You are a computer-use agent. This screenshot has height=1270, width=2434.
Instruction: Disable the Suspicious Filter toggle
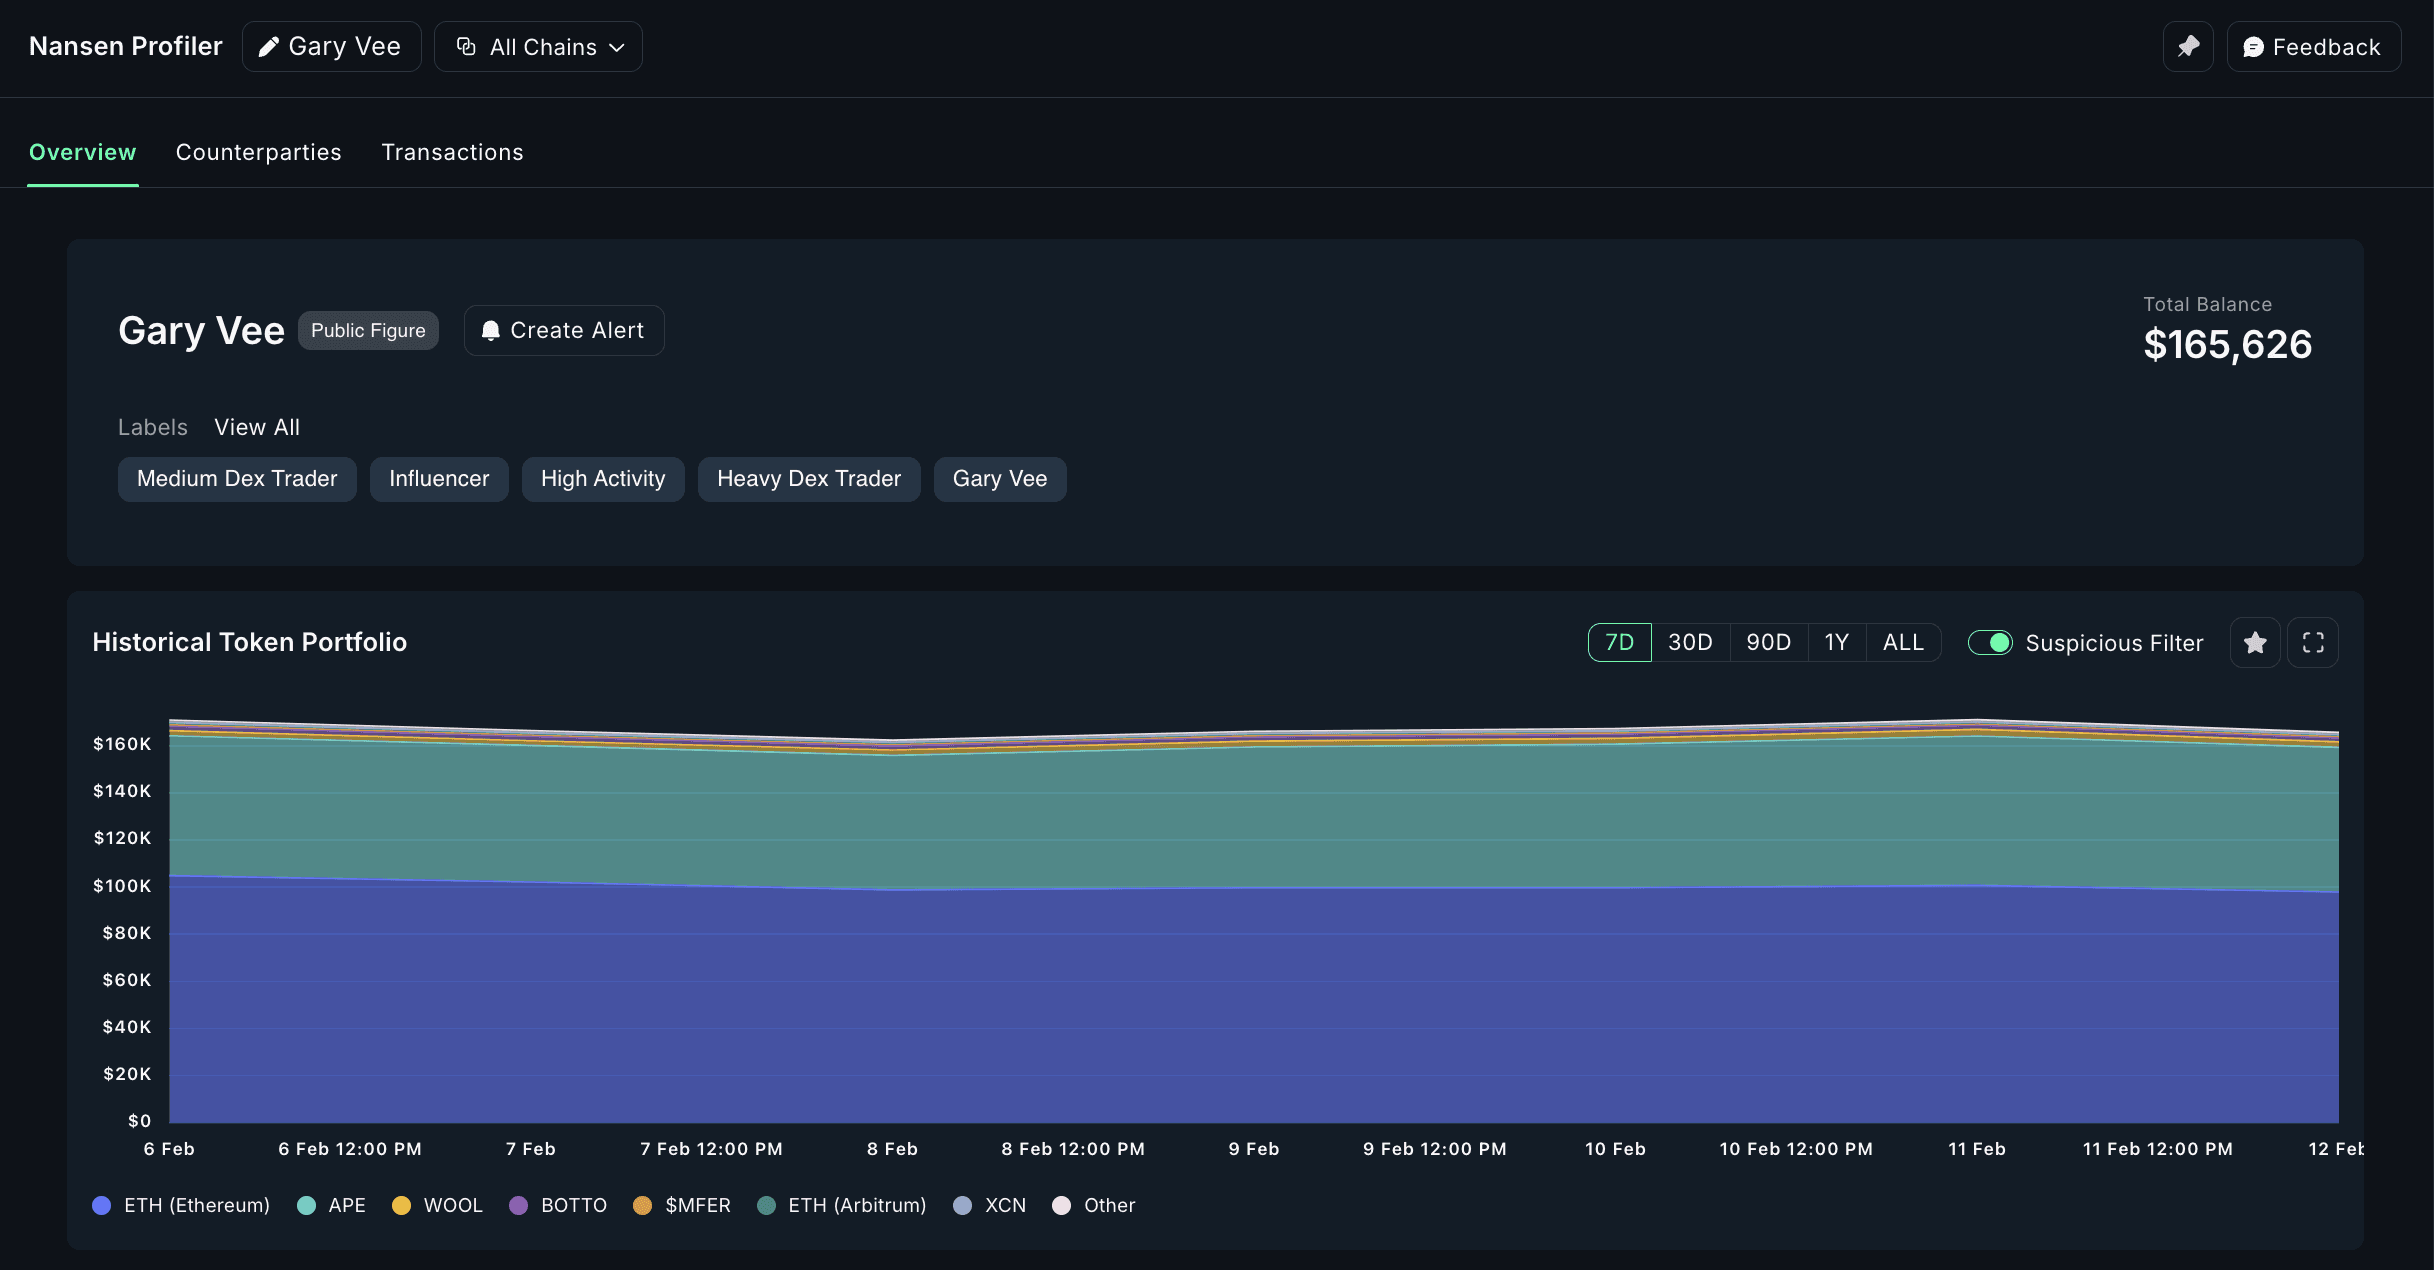1990,643
